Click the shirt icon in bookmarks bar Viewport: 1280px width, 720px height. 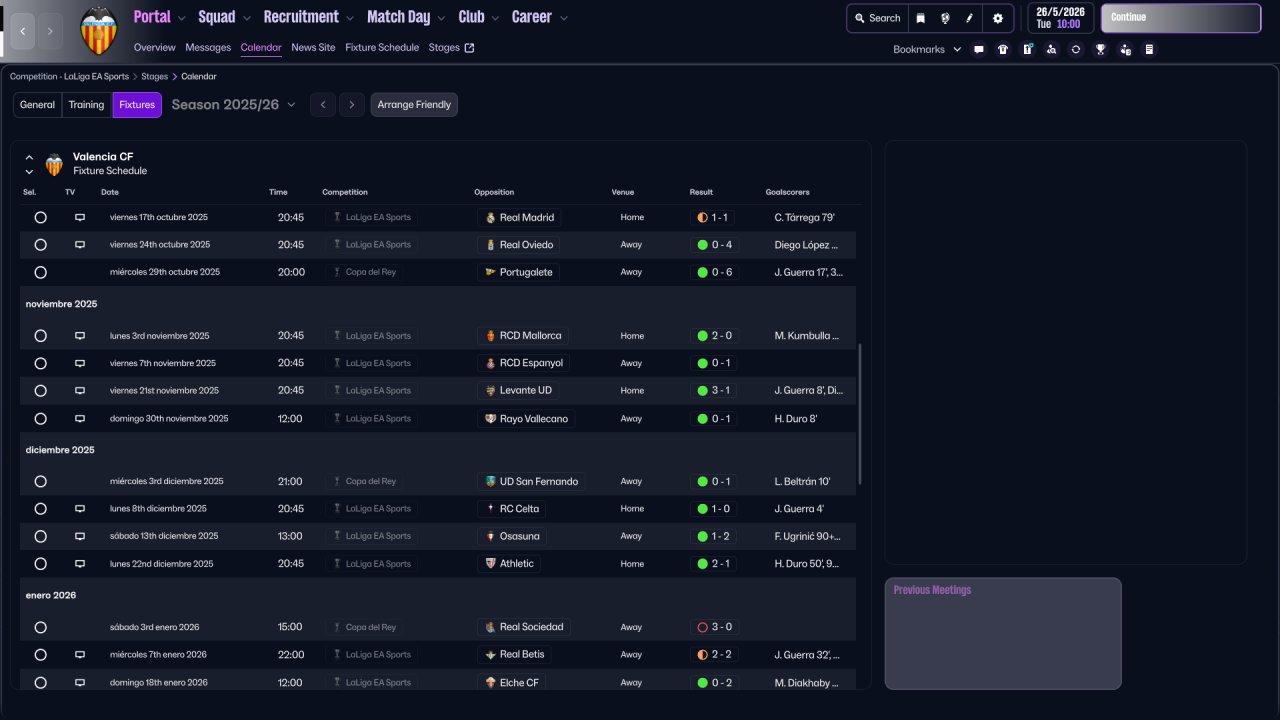[x=1003, y=49]
